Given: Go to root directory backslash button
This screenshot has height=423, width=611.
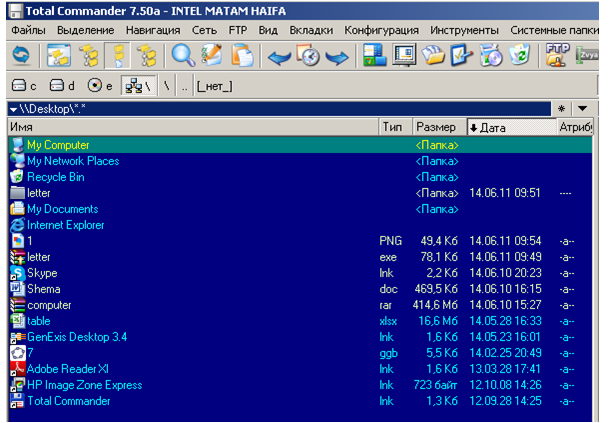Looking at the screenshot, I should (166, 86).
